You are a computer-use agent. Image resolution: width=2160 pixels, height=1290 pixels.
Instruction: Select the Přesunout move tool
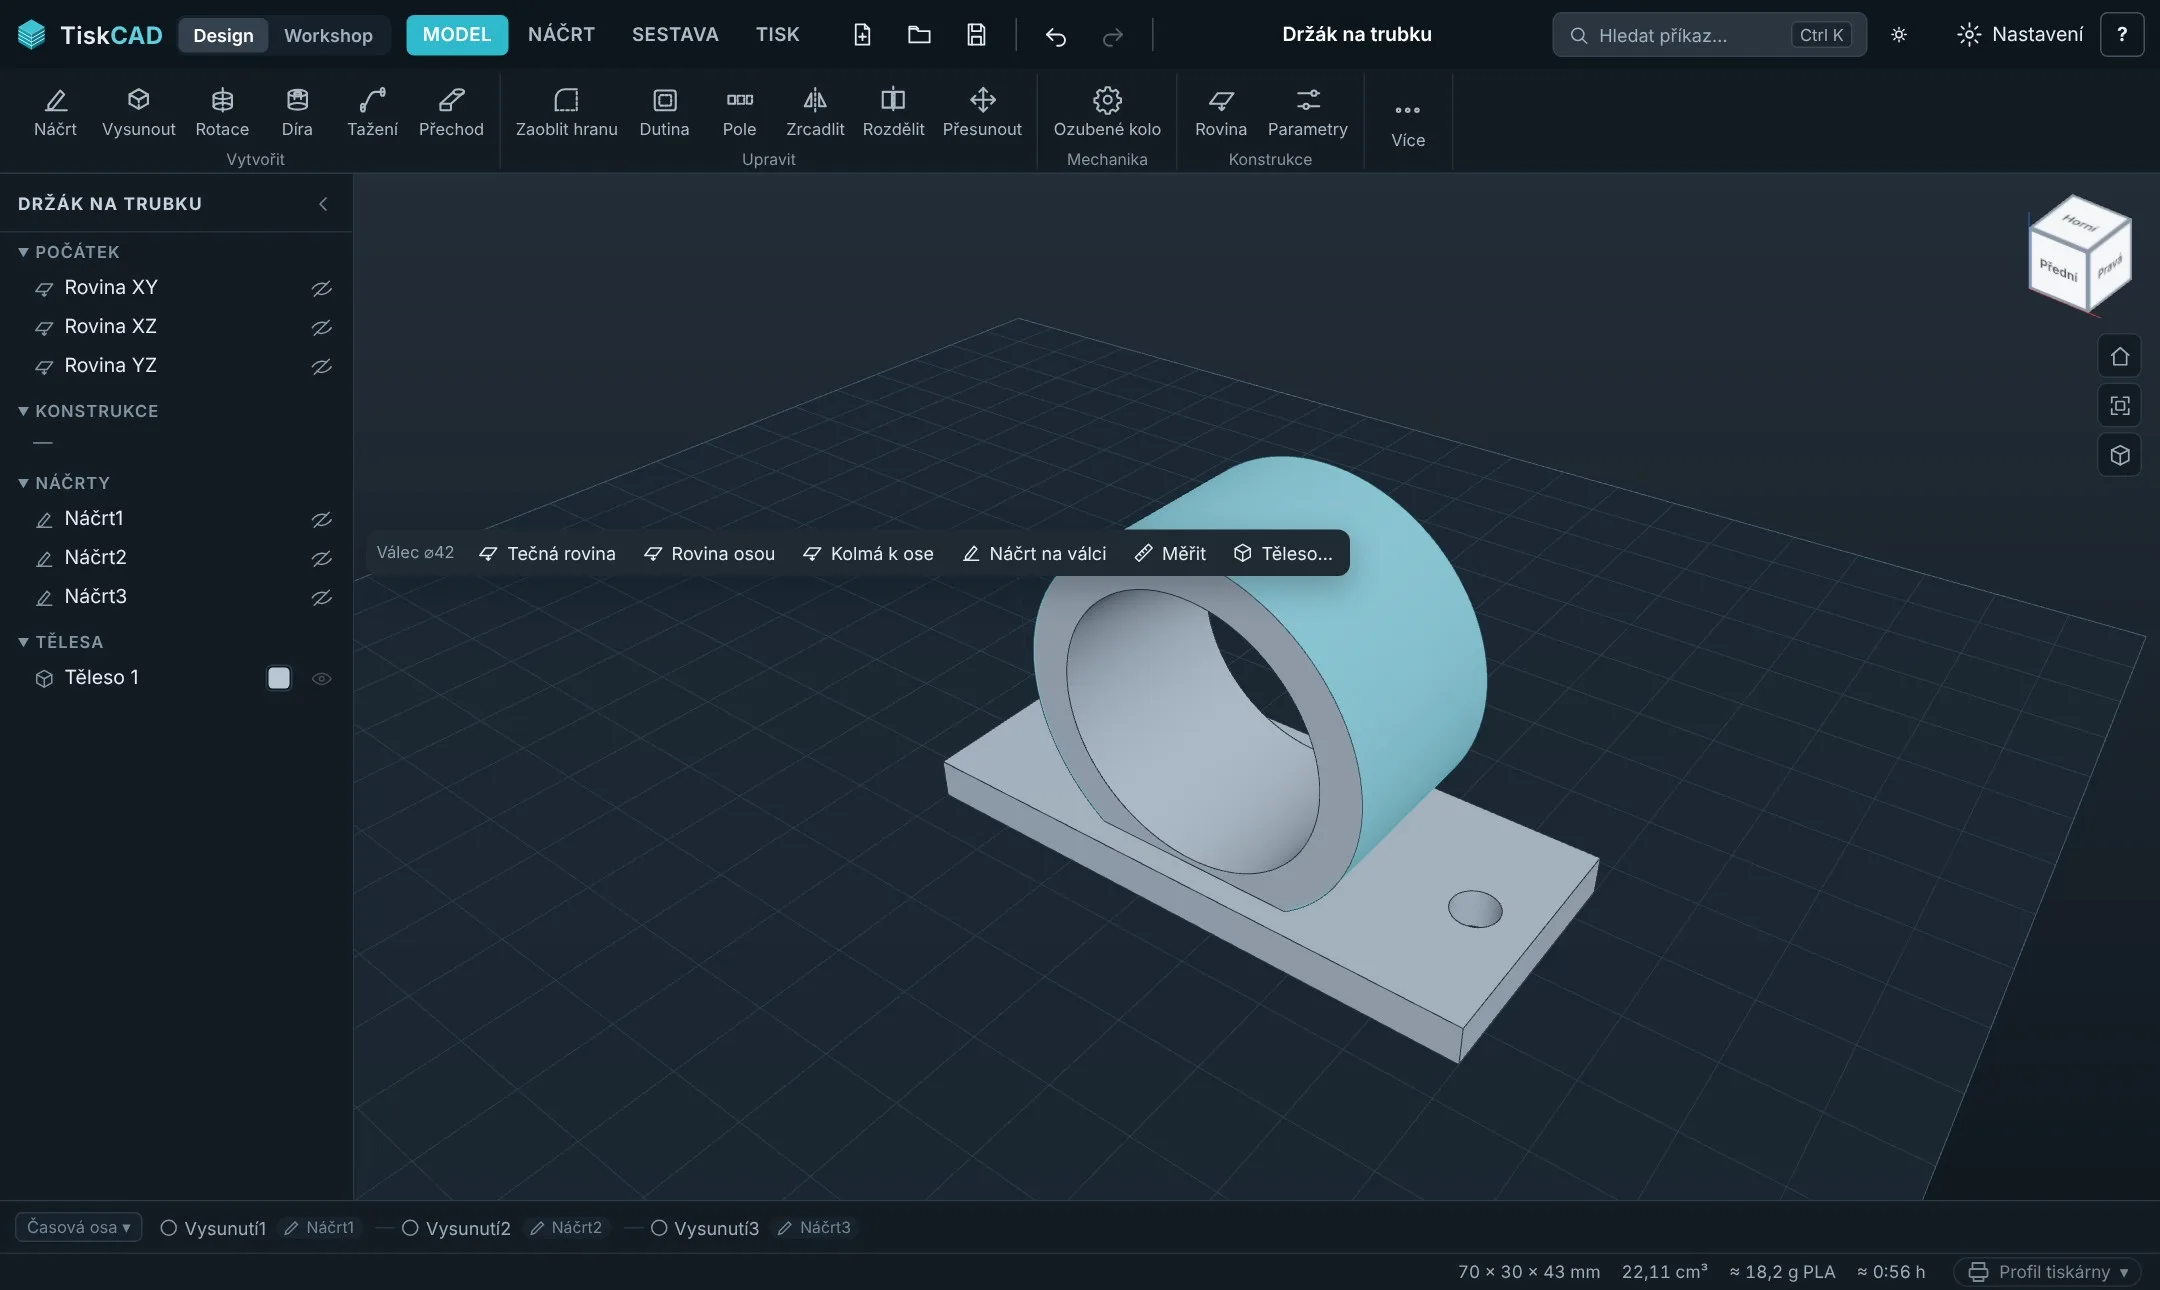[x=982, y=112]
